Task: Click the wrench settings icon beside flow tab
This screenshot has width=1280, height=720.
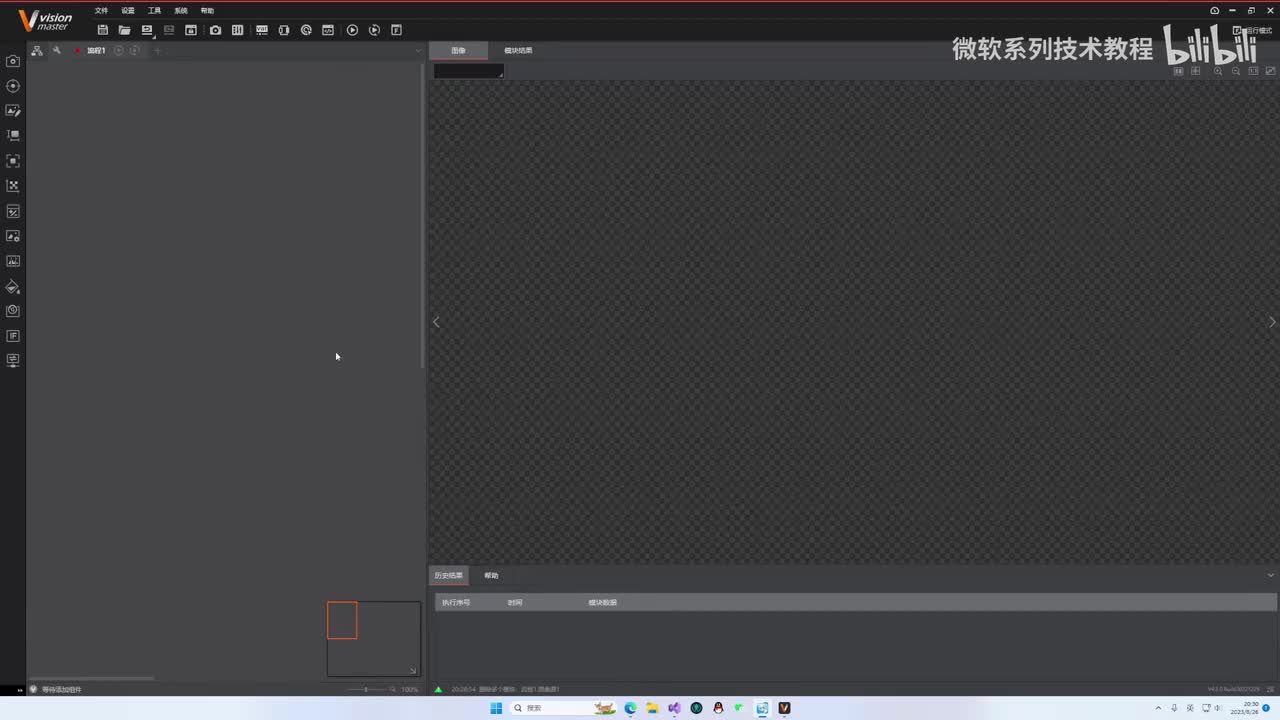Action: (56, 50)
